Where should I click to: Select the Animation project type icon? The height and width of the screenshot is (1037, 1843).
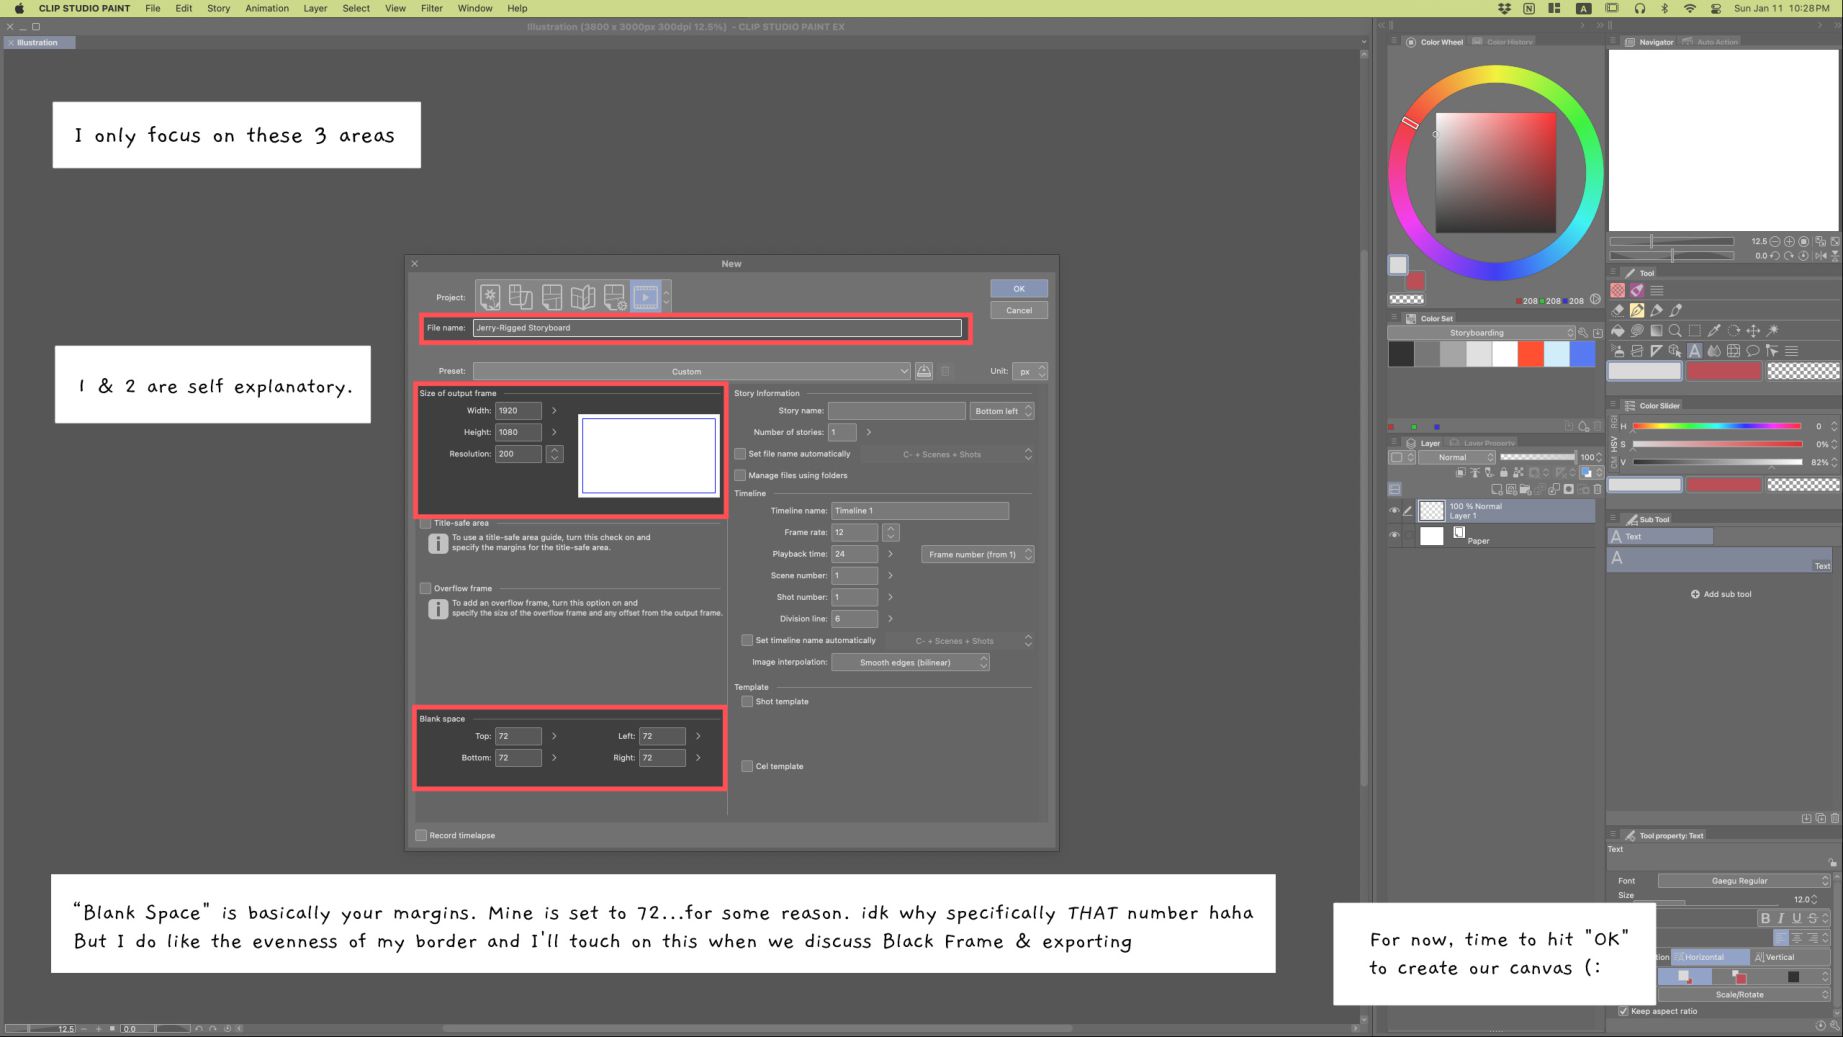coord(646,297)
